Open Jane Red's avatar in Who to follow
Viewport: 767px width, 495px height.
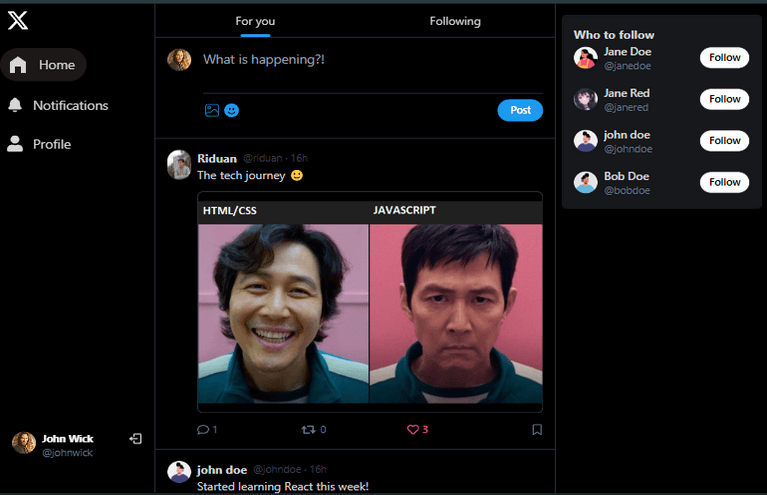586,100
